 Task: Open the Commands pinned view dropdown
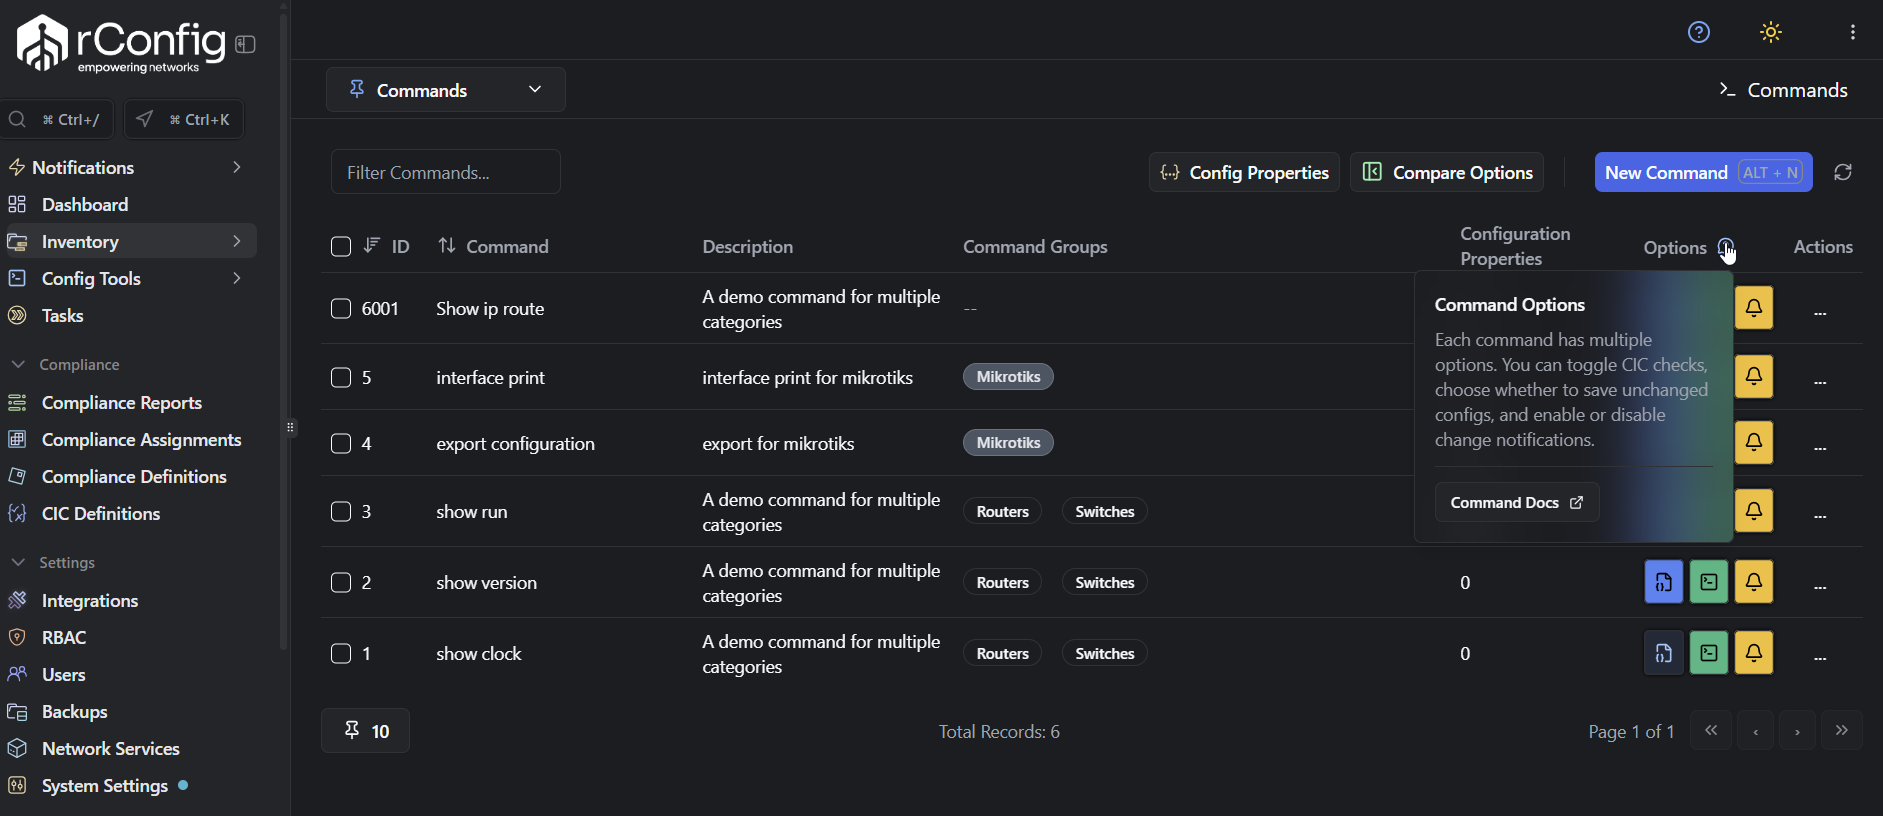[x=446, y=90]
